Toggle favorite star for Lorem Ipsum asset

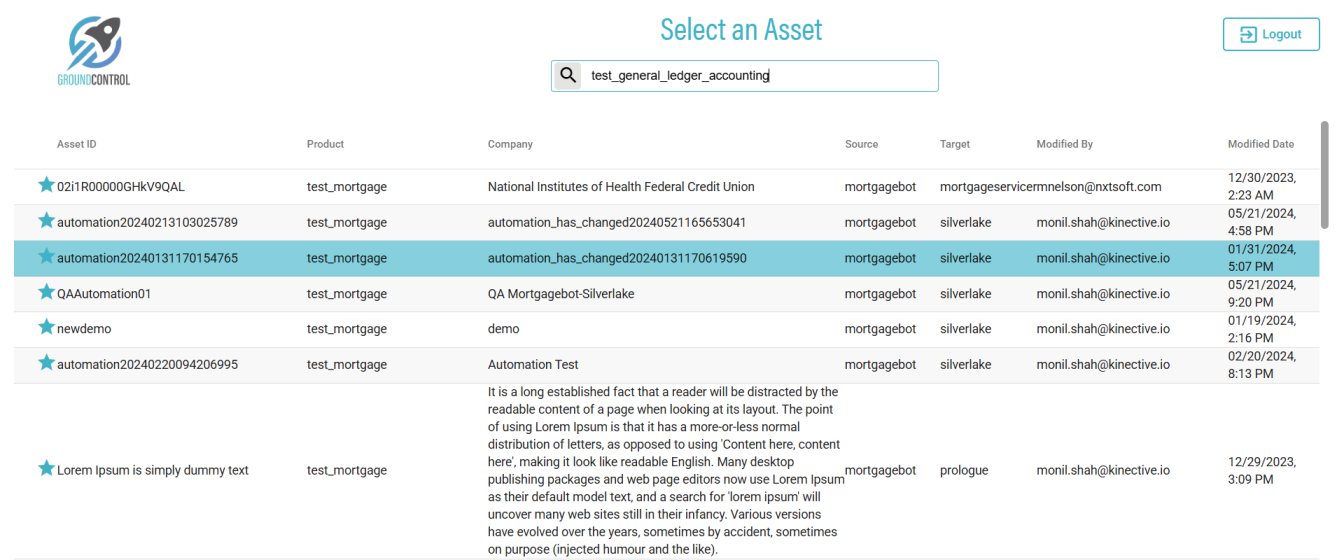point(46,469)
